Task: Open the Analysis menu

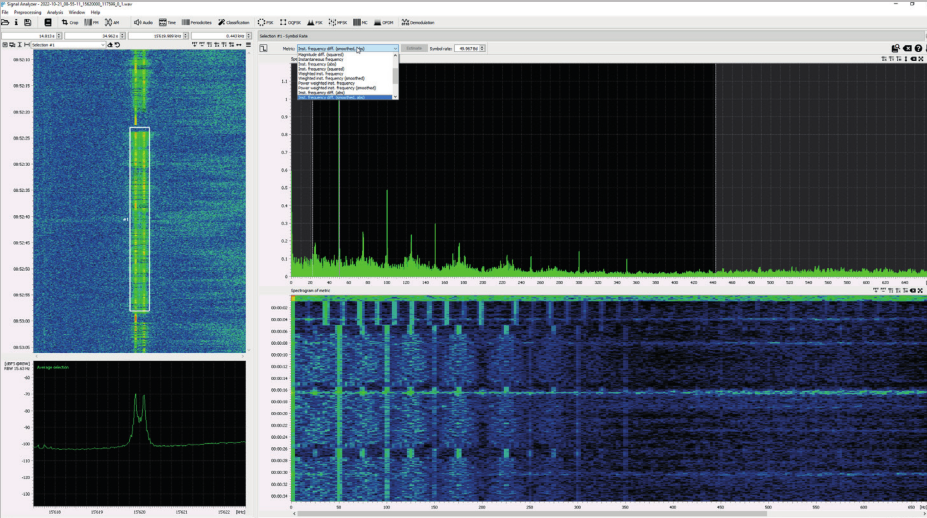Action: pyautogui.click(x=54, y=12)
